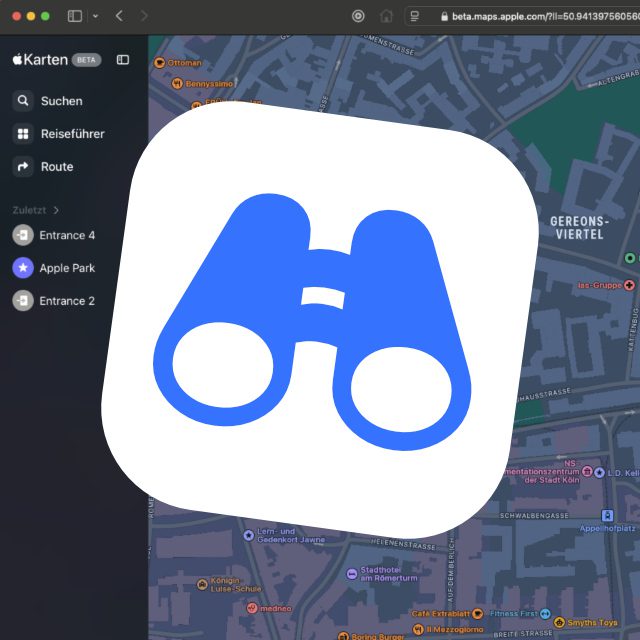Click the Safari home button
Screen dimensions: 640x640
[x=386, y=16]
